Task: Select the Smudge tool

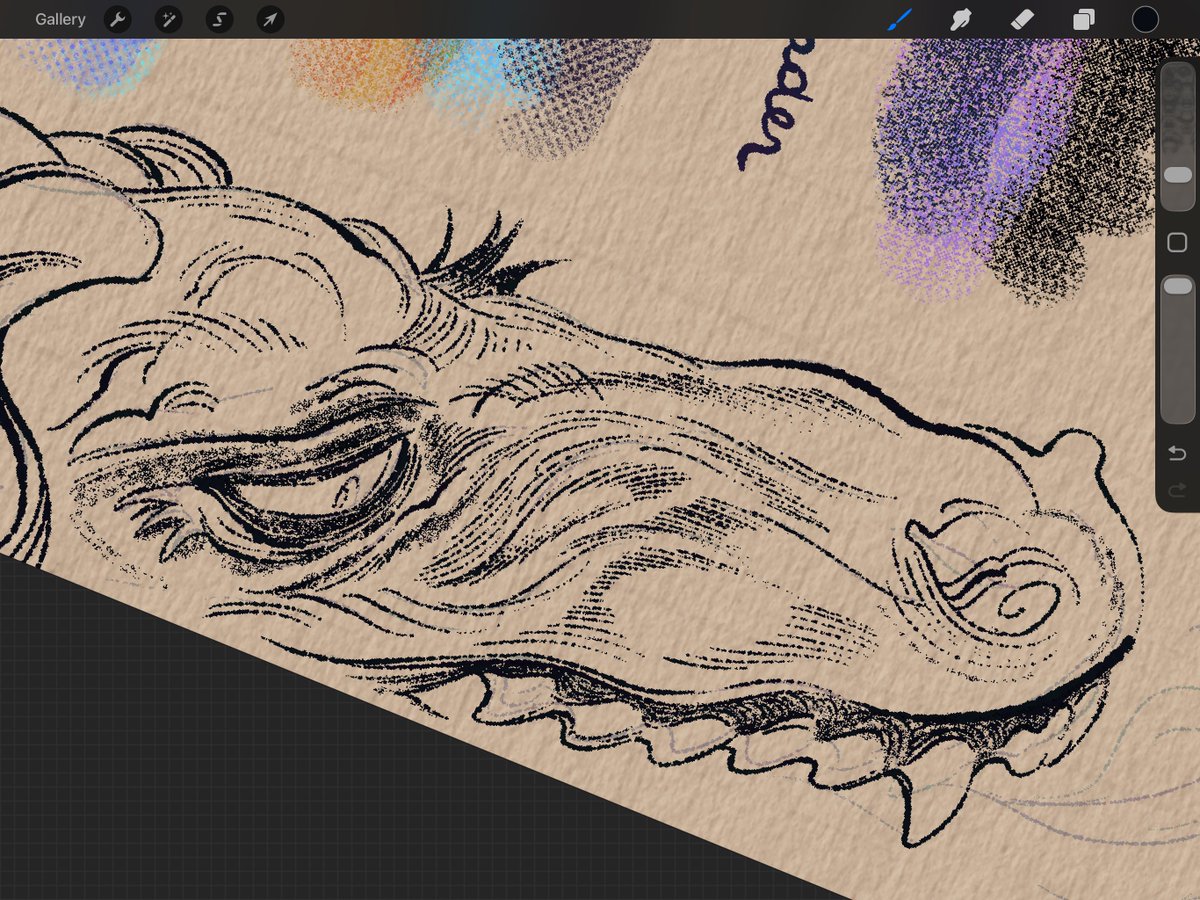Action: pos(961,19)
